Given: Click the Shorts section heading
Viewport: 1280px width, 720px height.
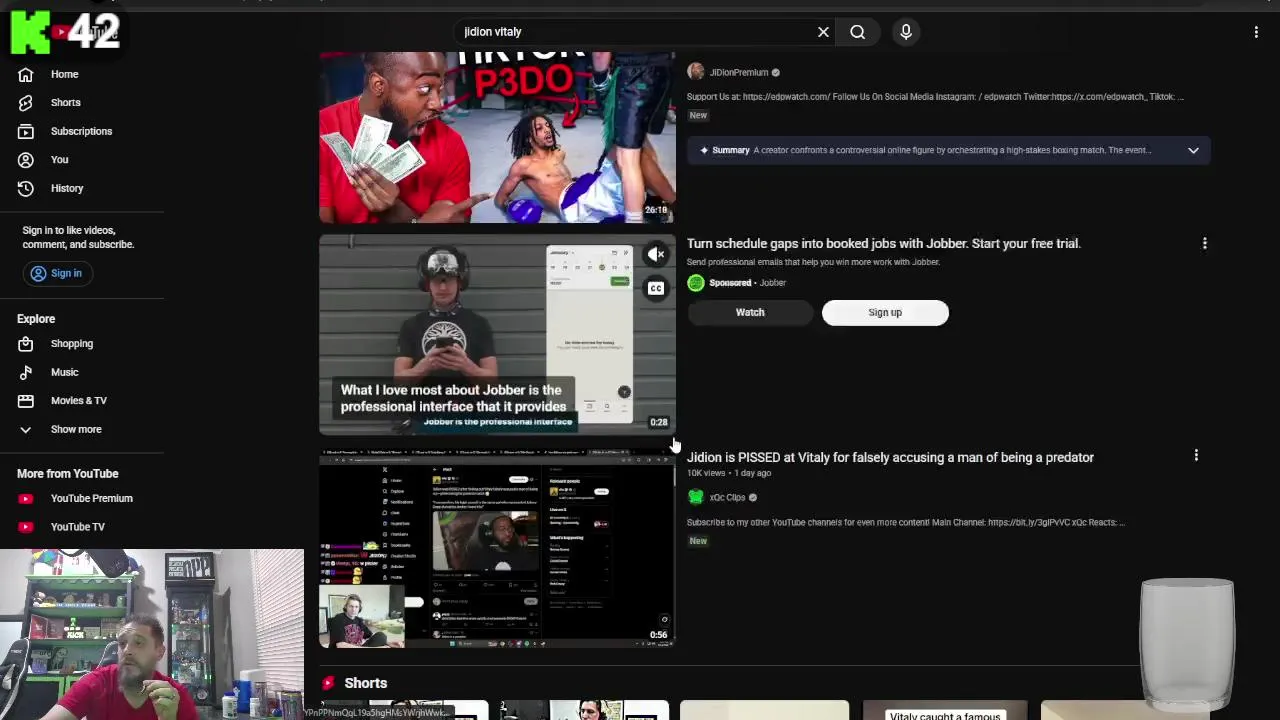Looking at the screenshot, I should 365,683.
